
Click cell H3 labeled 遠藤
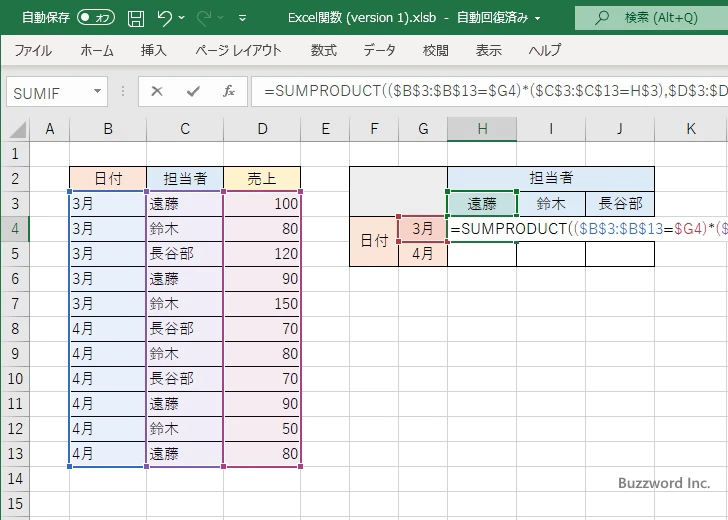pyautogui.click(x=482, y=203)
